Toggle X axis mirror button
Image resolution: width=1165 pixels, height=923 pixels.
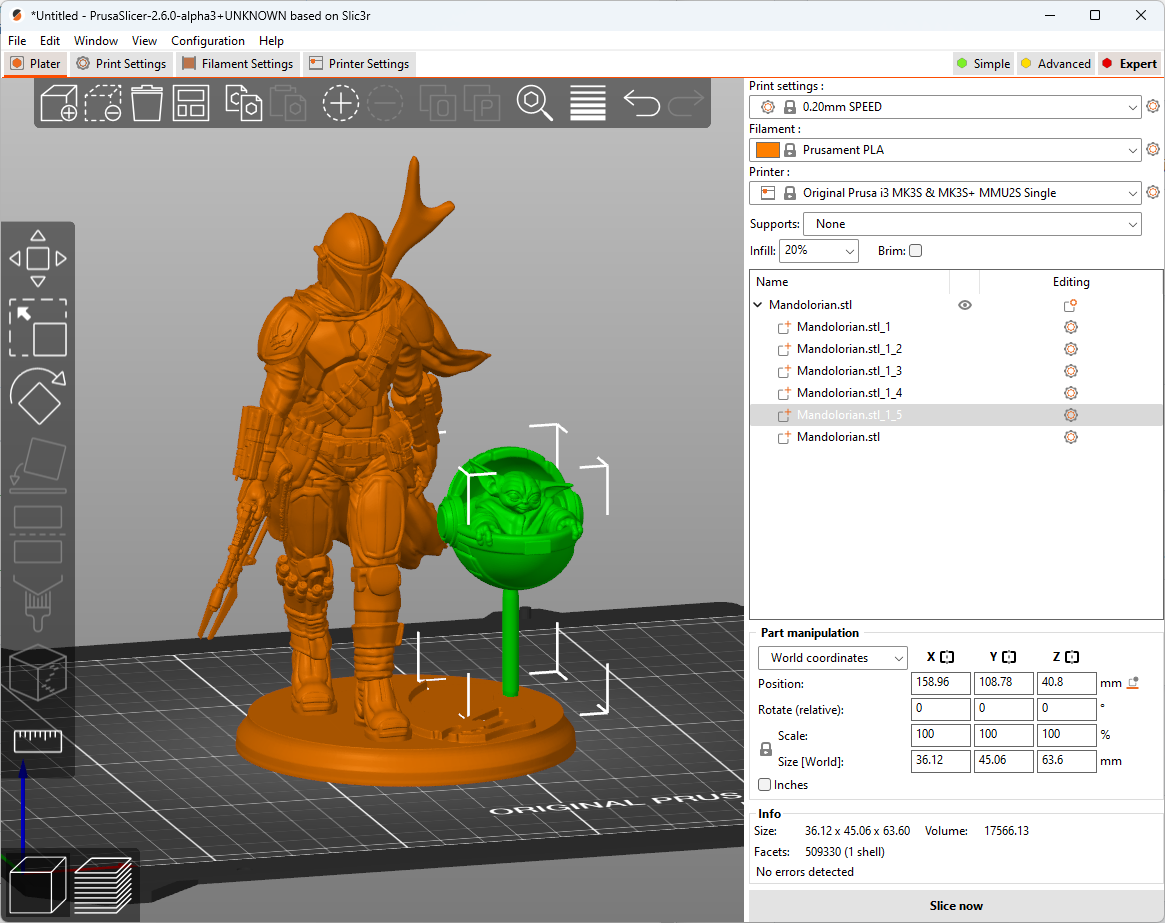[x=947, y=657]
